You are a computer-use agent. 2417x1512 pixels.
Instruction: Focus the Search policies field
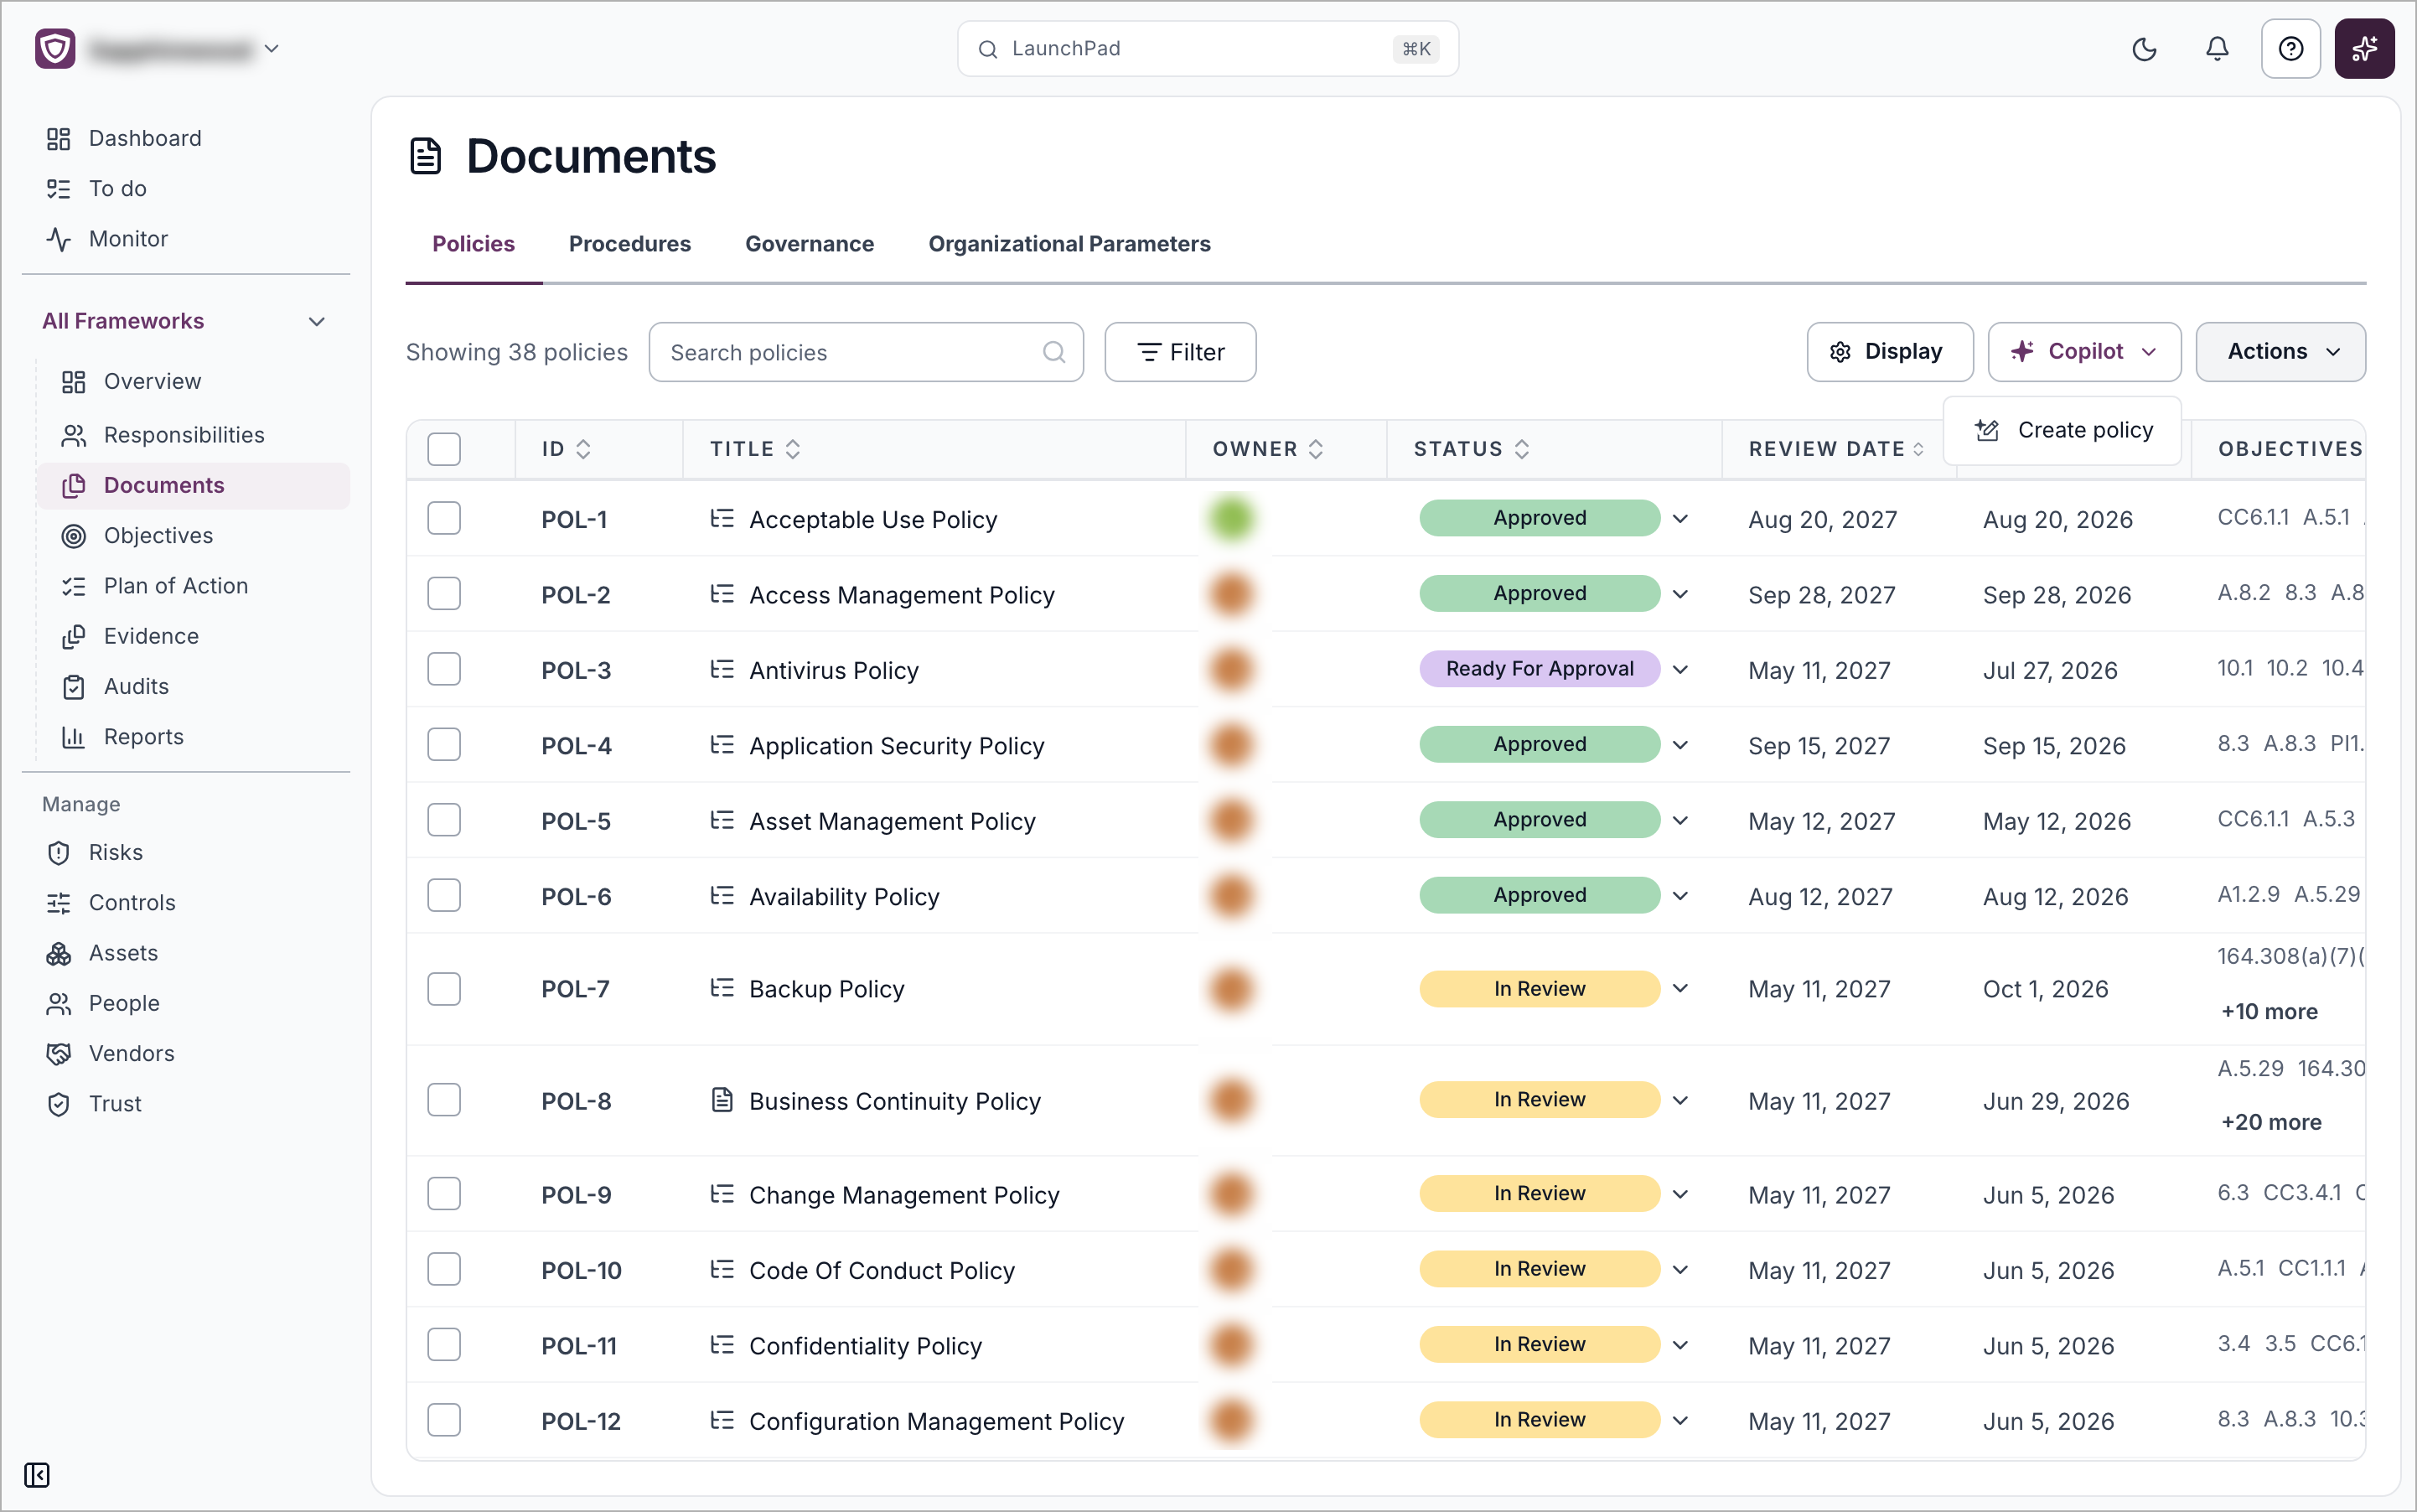pyautogui.click(x=866, y=352)
